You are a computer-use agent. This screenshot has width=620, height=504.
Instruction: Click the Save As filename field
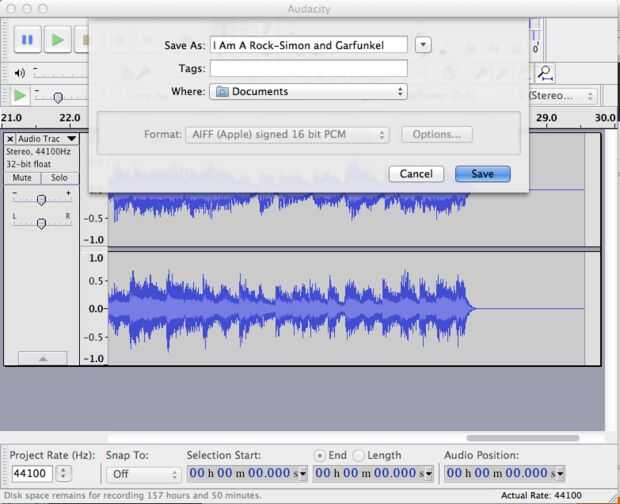[x=308, y=45]
